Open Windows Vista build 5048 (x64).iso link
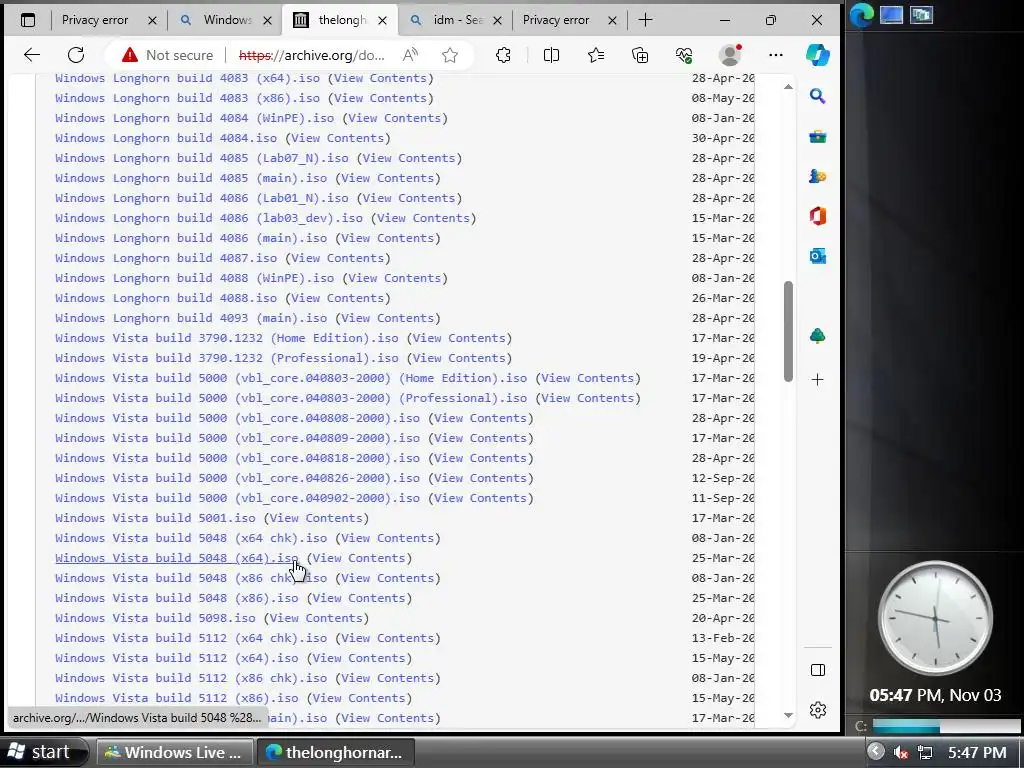 176,558
